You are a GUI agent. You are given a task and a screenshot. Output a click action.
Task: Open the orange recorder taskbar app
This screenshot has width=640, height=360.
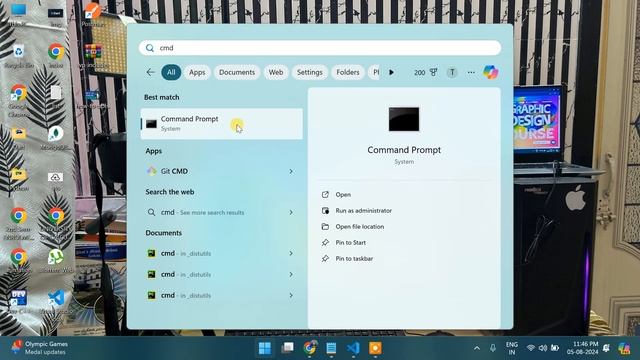tap(375, 348)
